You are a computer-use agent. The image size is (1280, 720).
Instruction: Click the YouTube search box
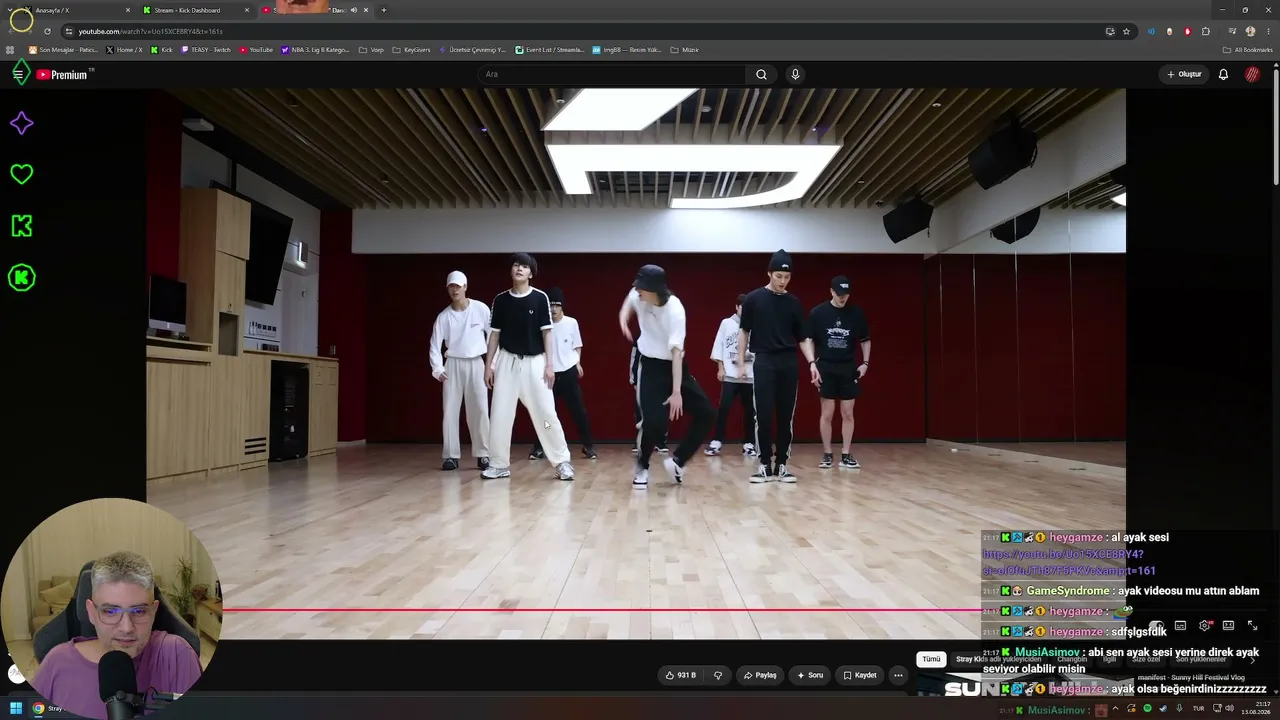[x=612, y=74]
